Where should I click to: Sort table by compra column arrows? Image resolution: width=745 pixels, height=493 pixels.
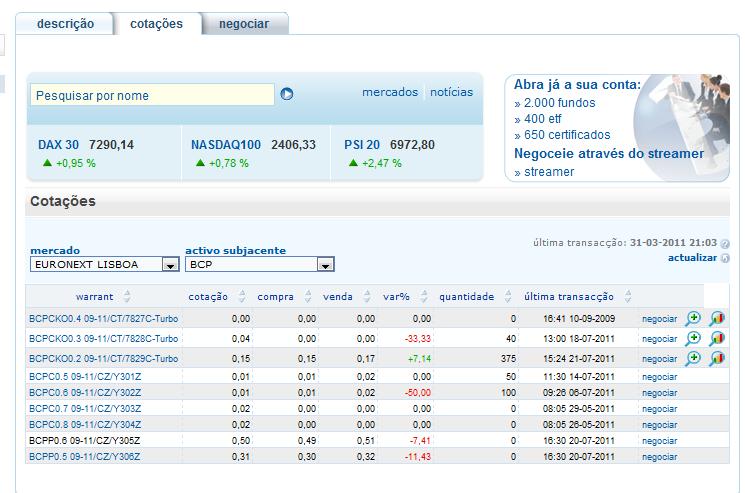point(308,296)
